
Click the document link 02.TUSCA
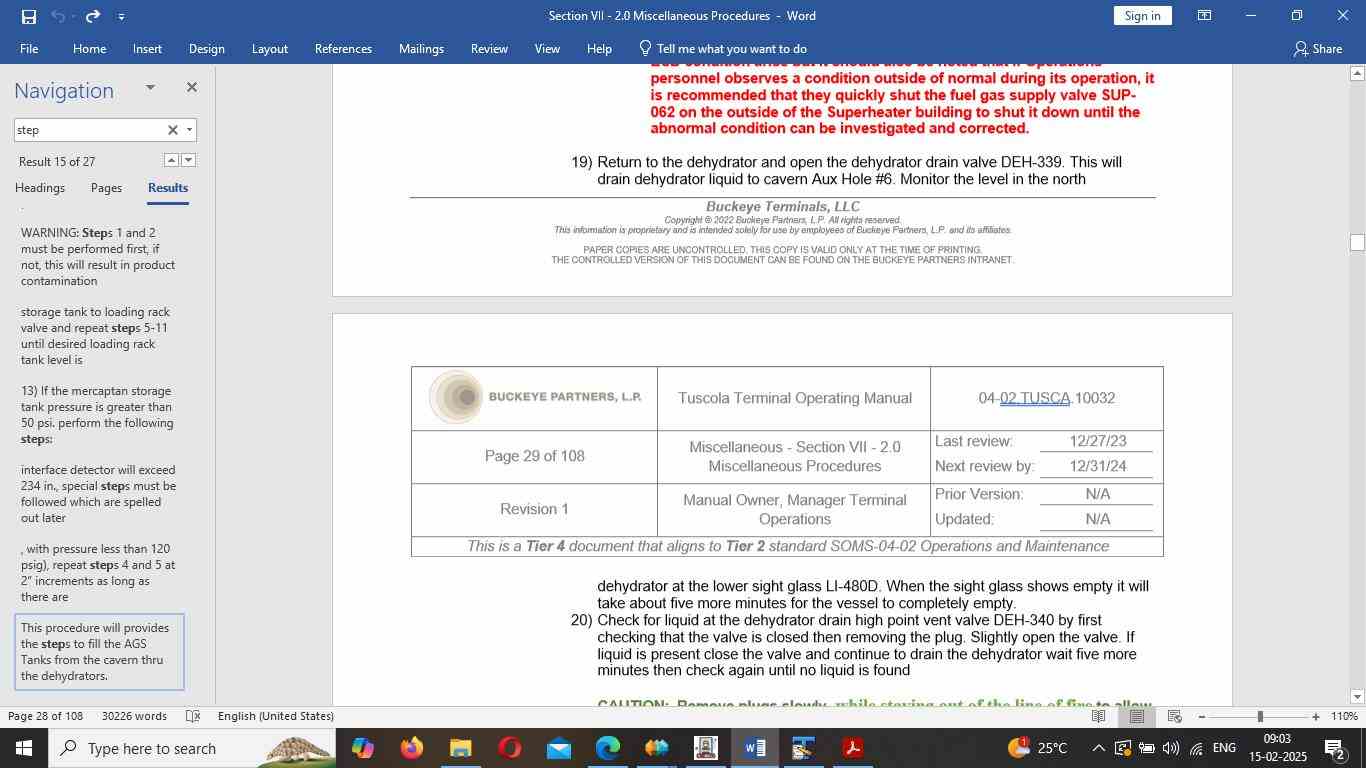tap(1035, 398)
